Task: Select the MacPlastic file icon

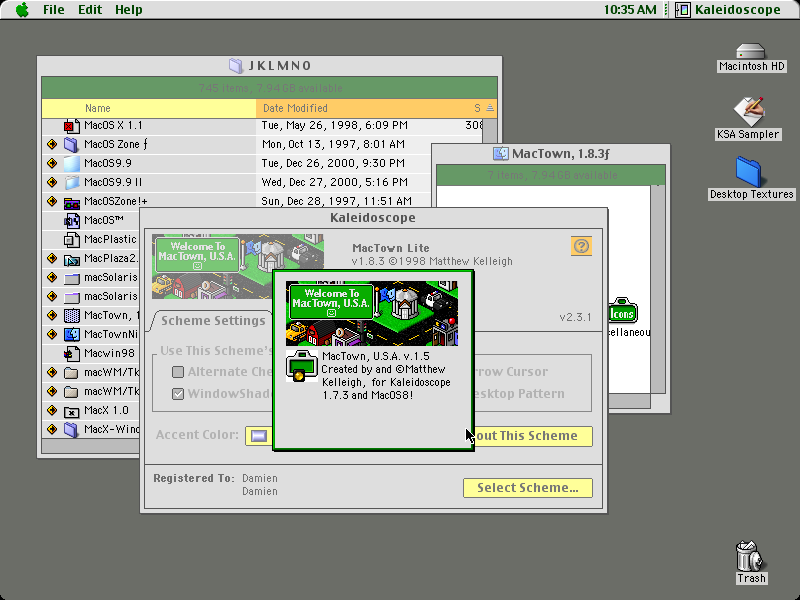Action: point(71,239)
